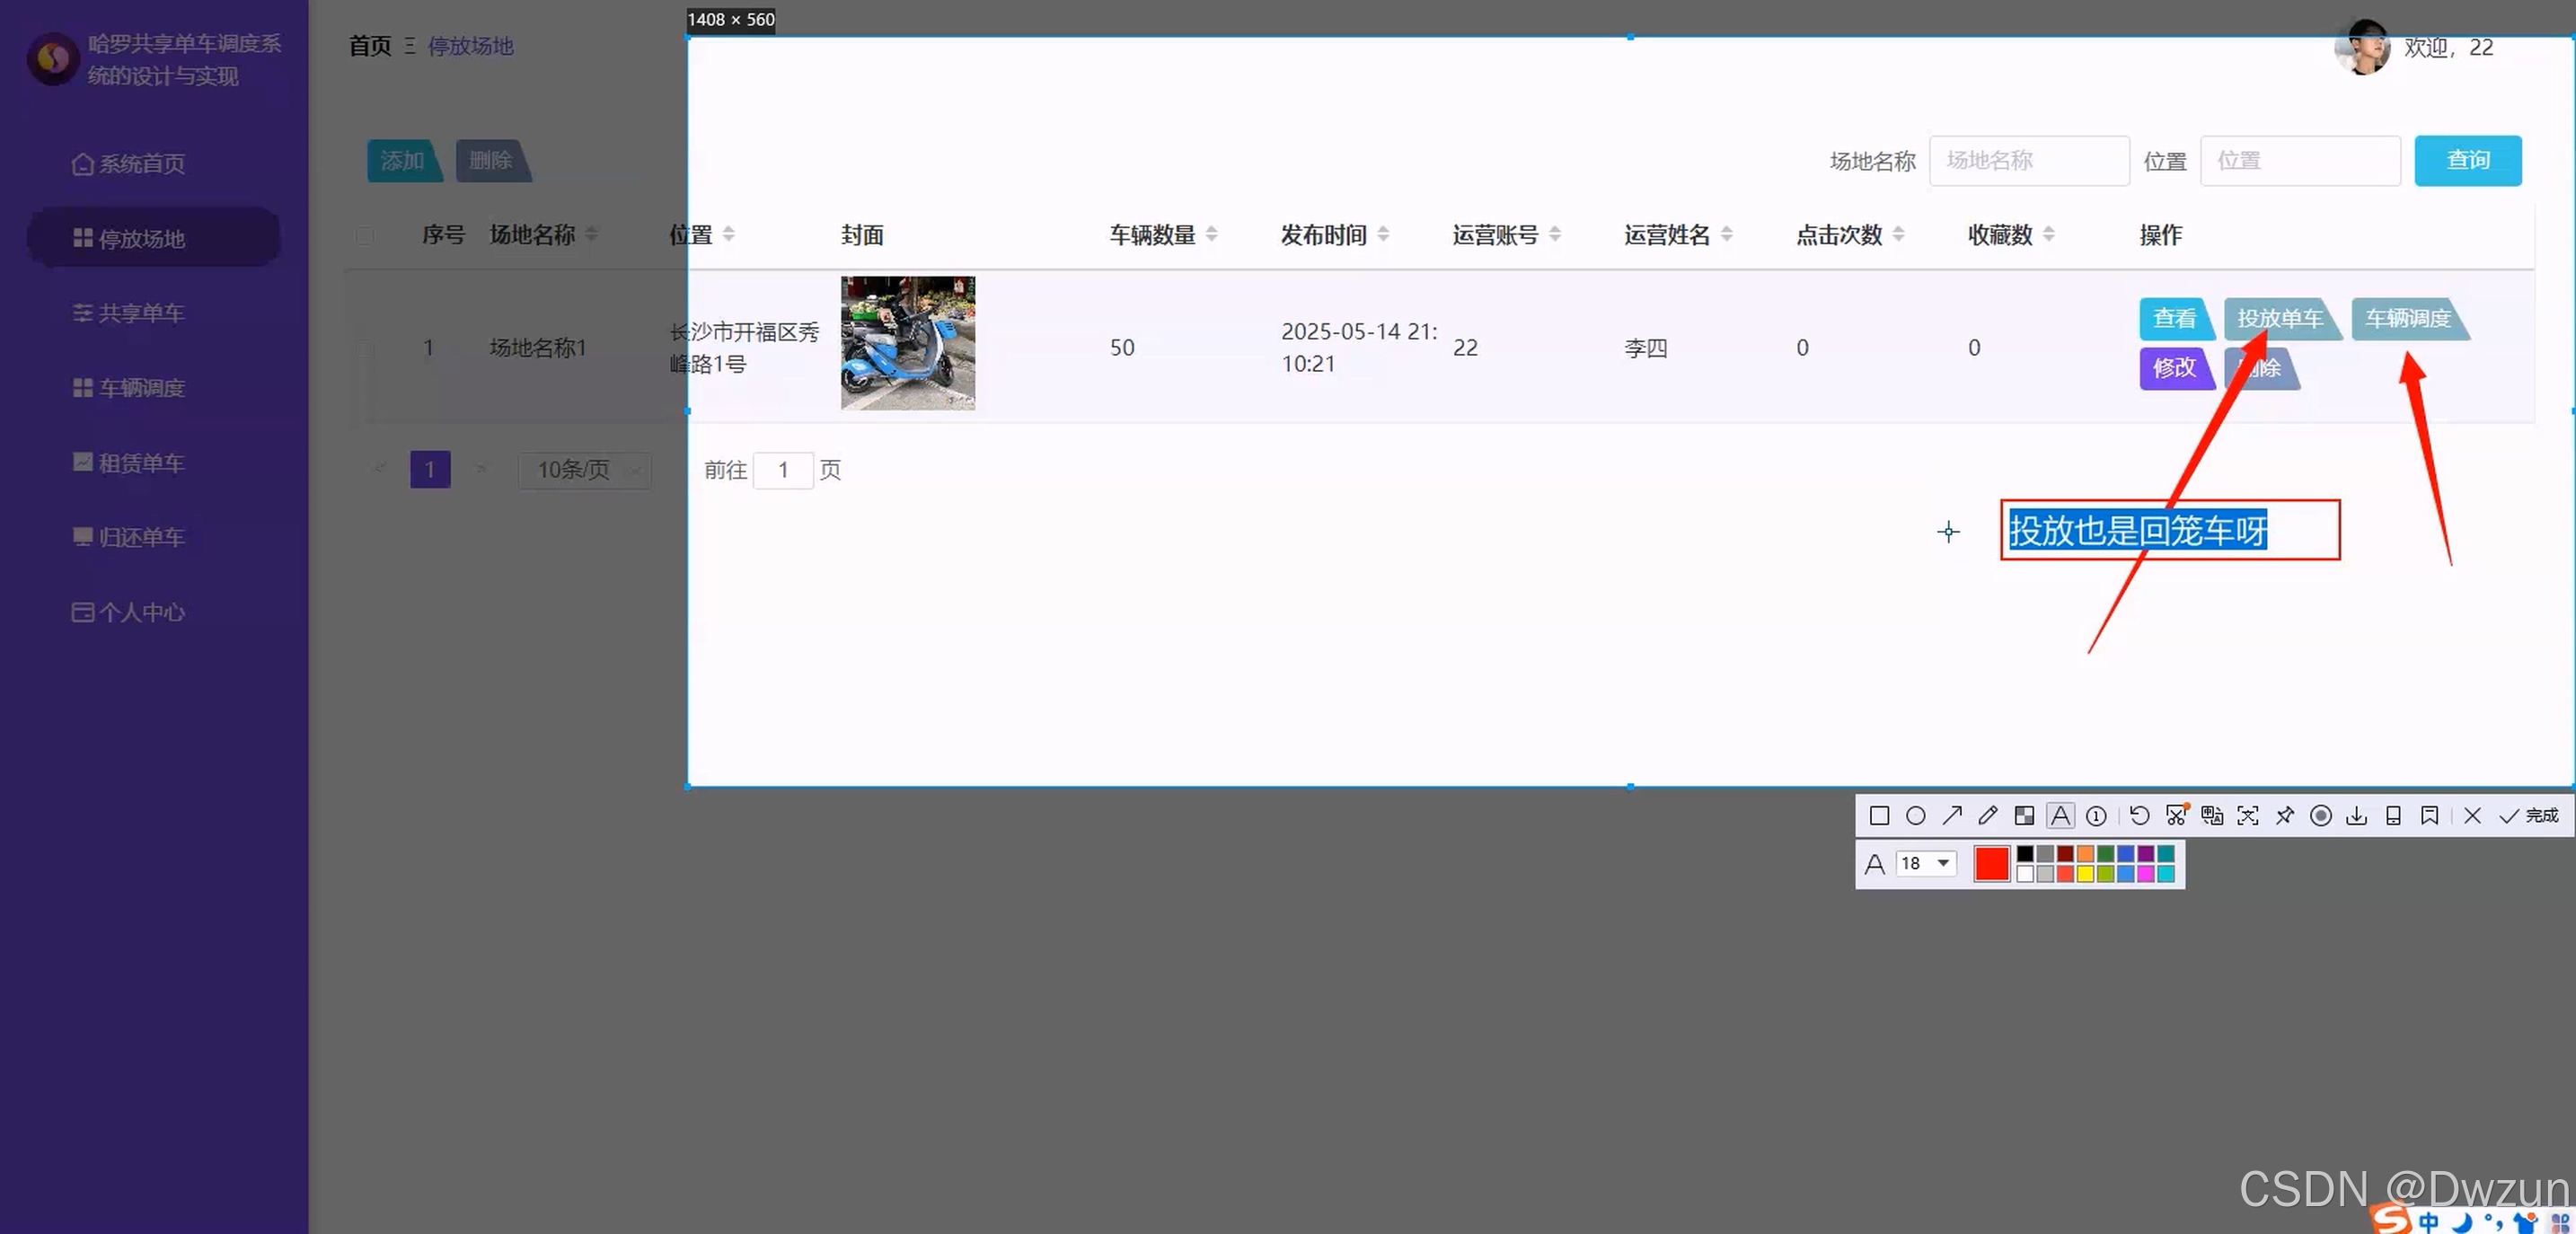Click 完成 to finish the screenshot

pos(2529,816)
